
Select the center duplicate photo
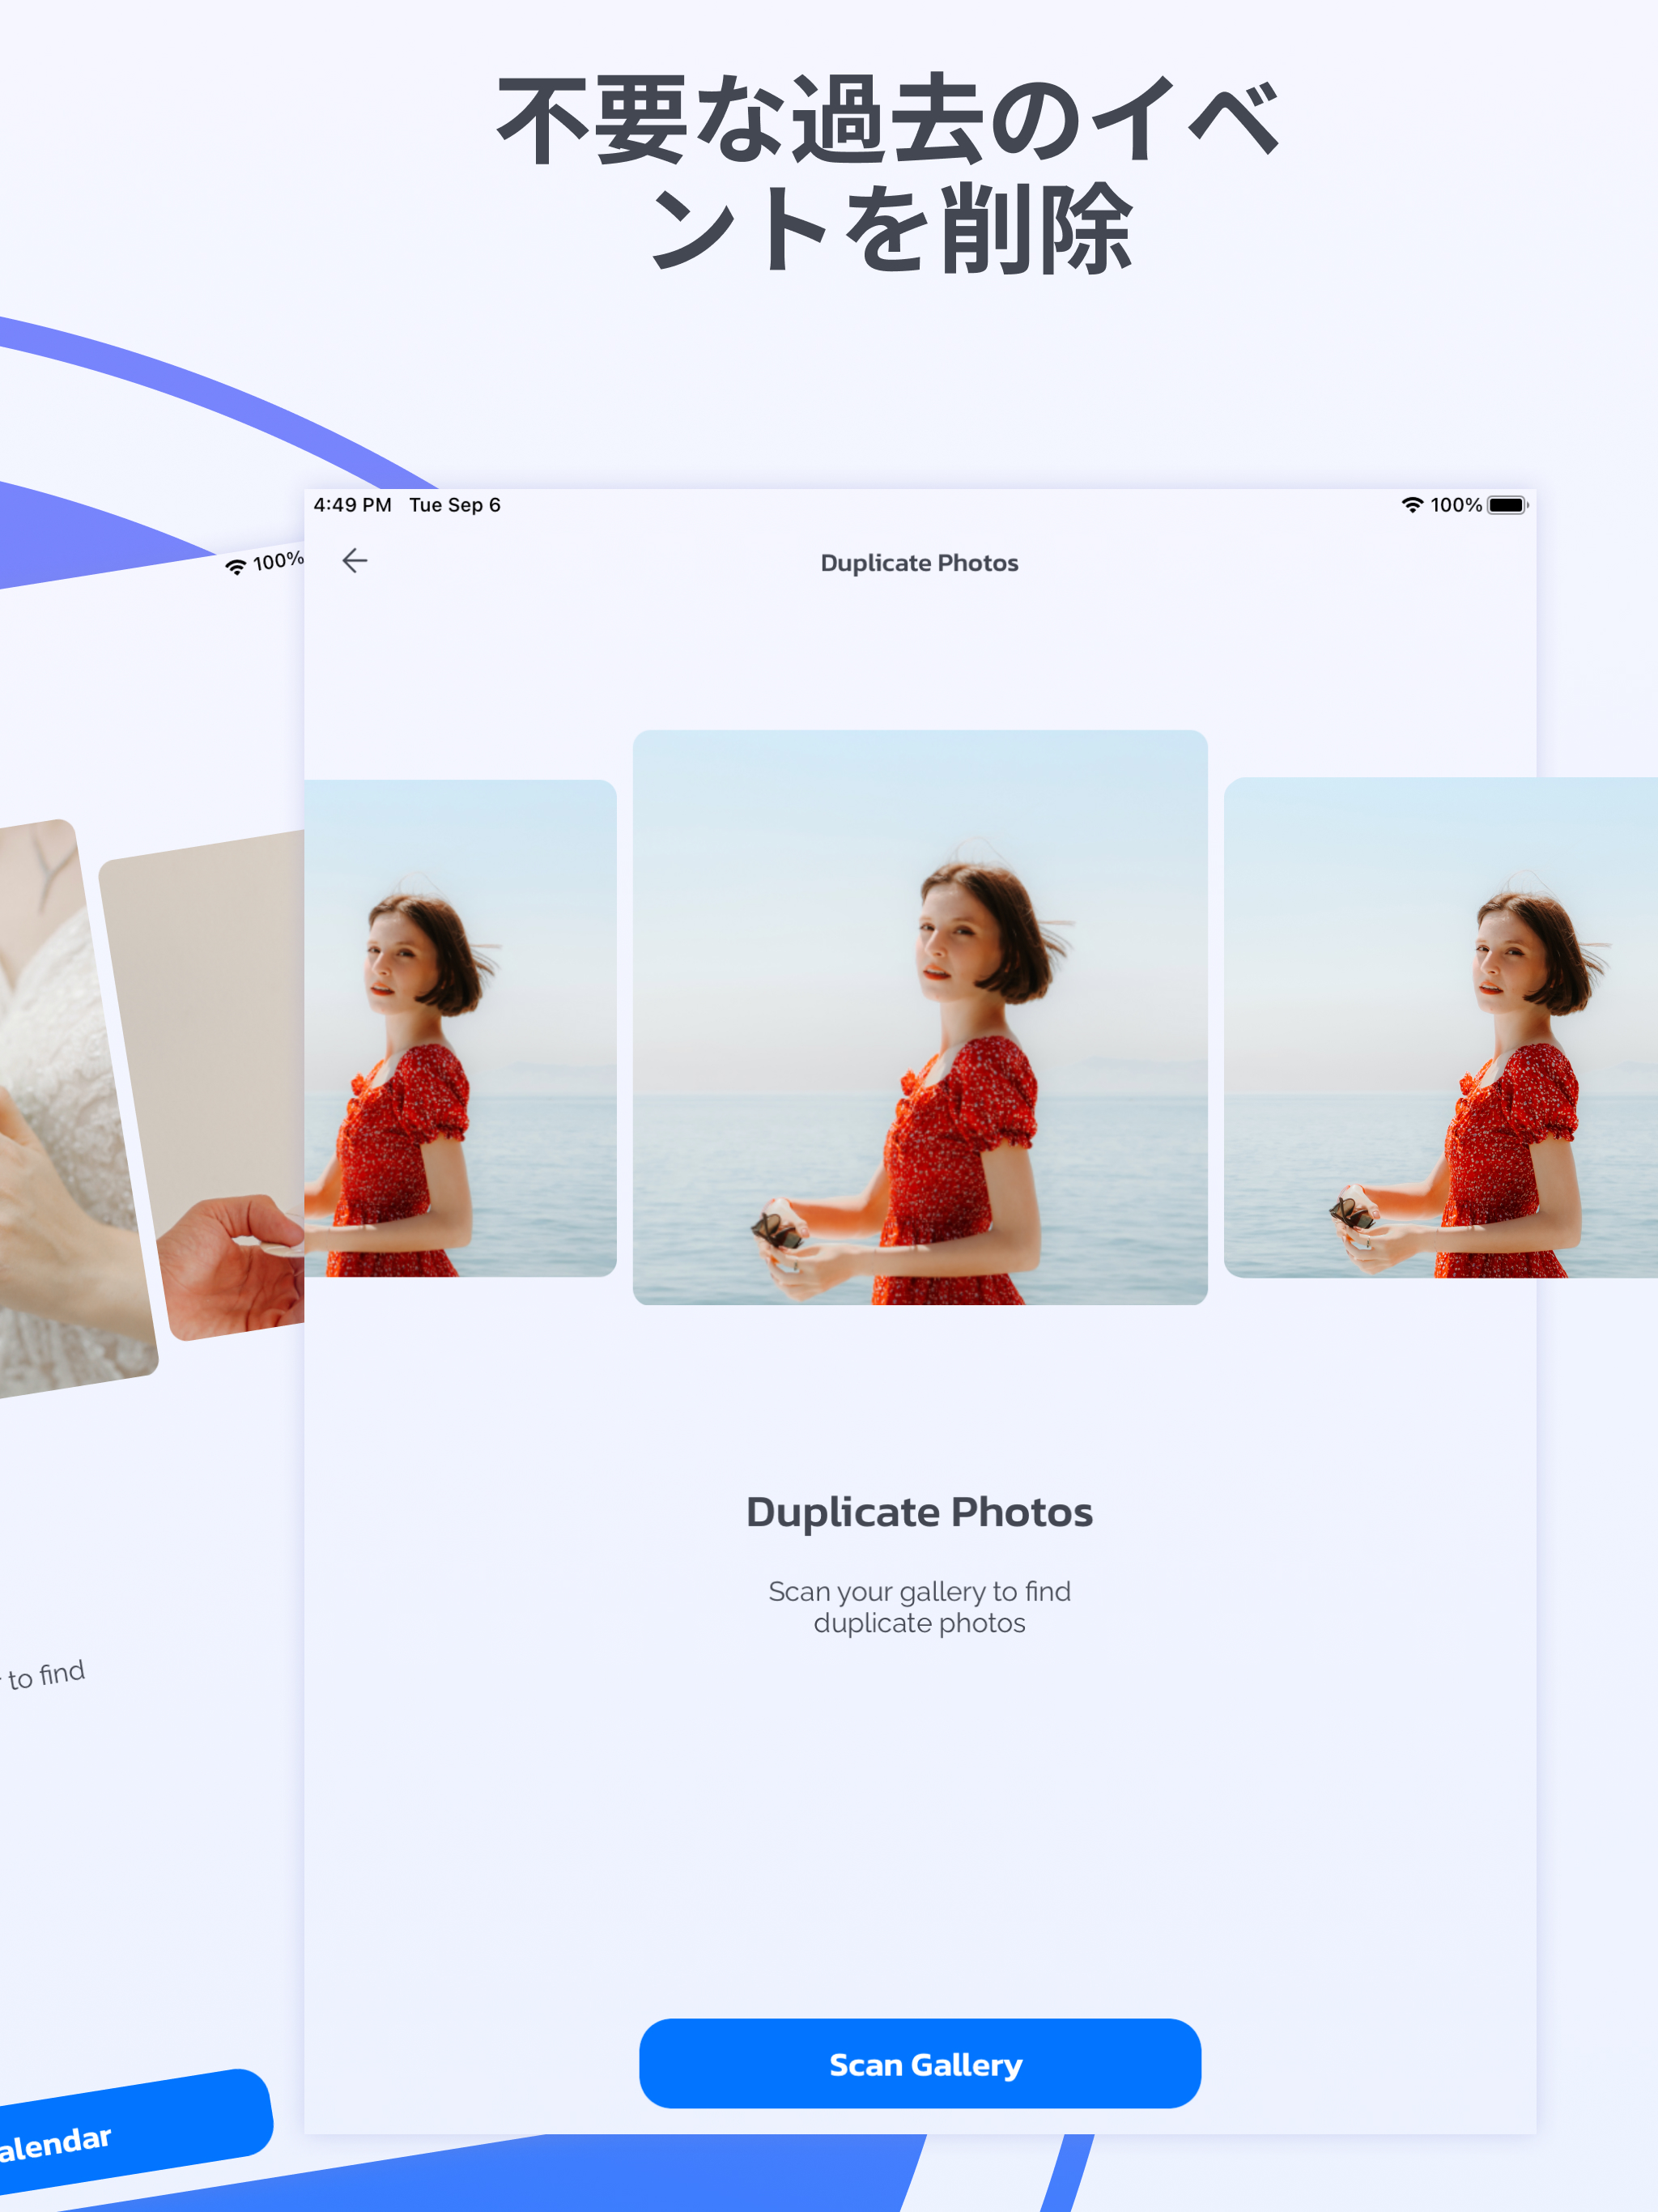coord(920,1017)
